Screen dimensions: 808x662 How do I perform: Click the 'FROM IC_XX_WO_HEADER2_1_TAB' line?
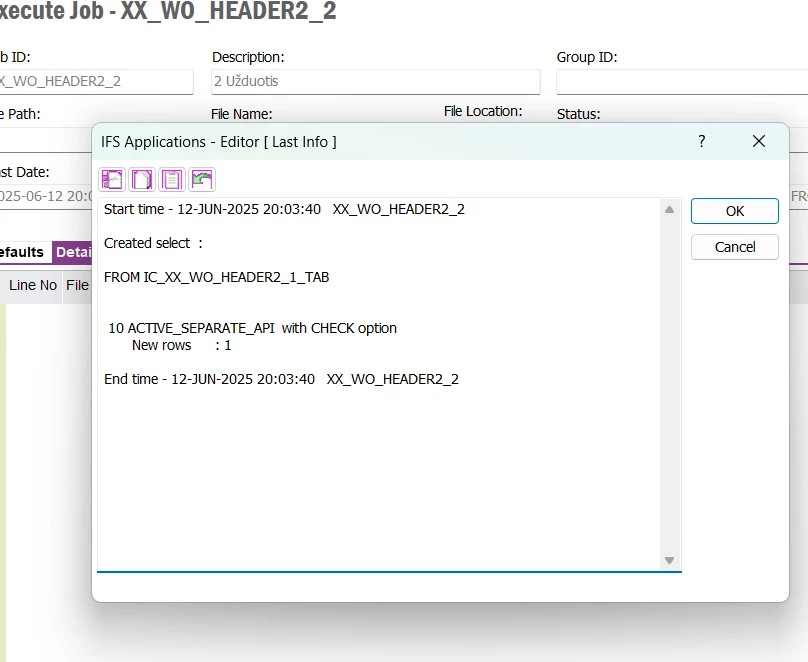216,277
